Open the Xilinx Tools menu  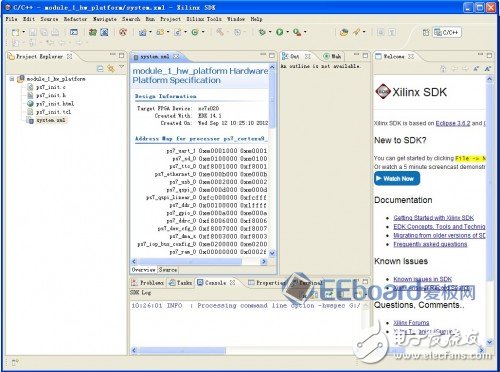204,19
